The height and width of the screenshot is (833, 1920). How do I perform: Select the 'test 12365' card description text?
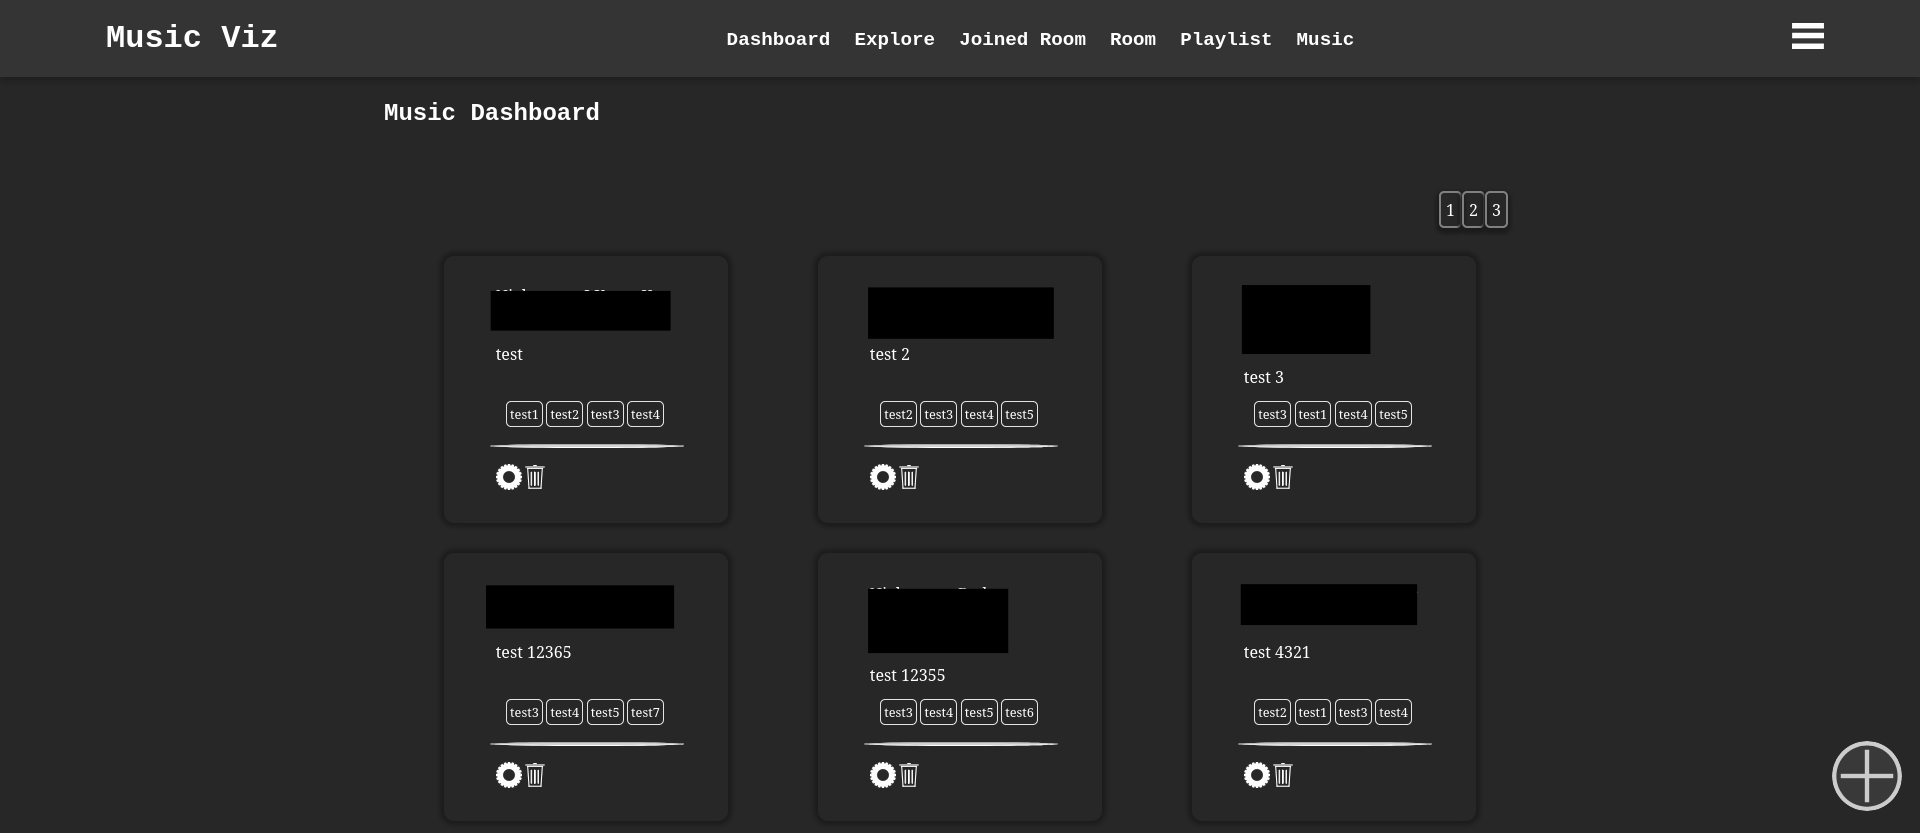[533, 652]
